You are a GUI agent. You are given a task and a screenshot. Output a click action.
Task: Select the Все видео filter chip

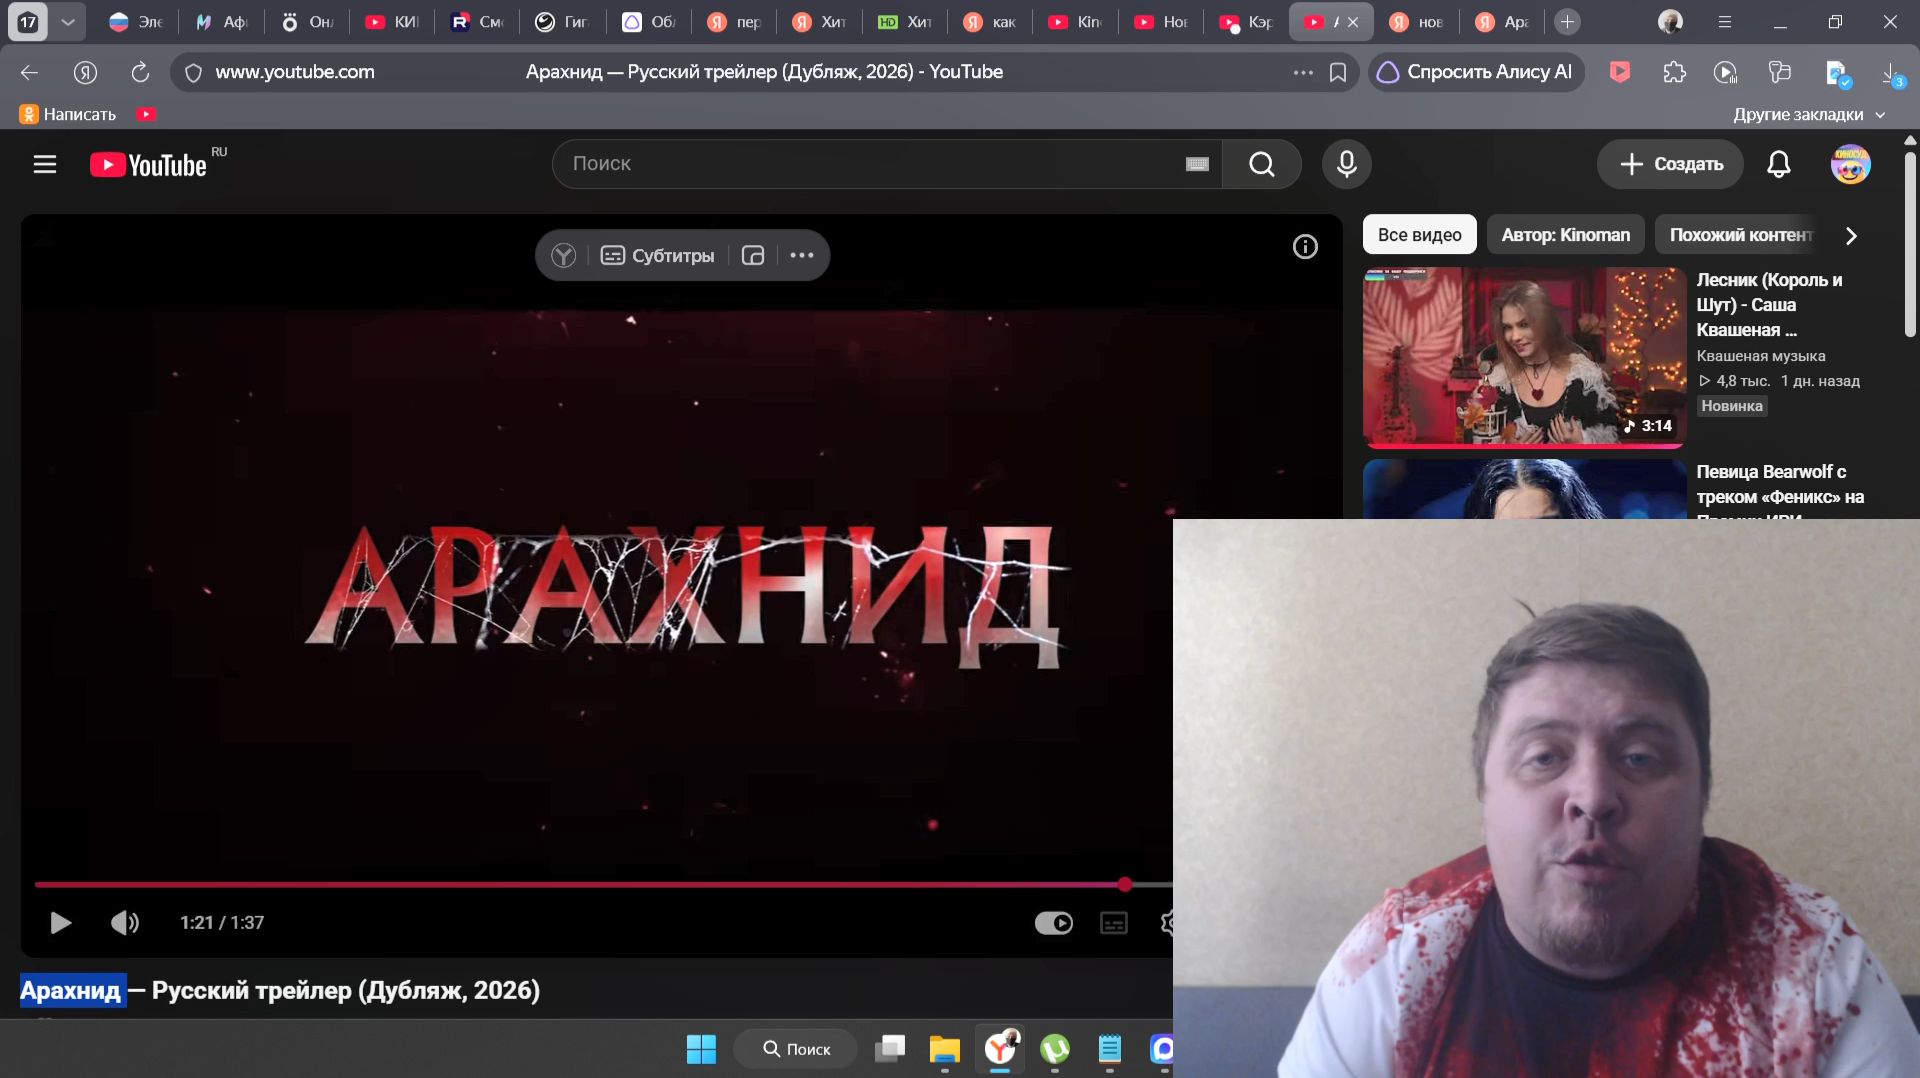pos(1420,236)
